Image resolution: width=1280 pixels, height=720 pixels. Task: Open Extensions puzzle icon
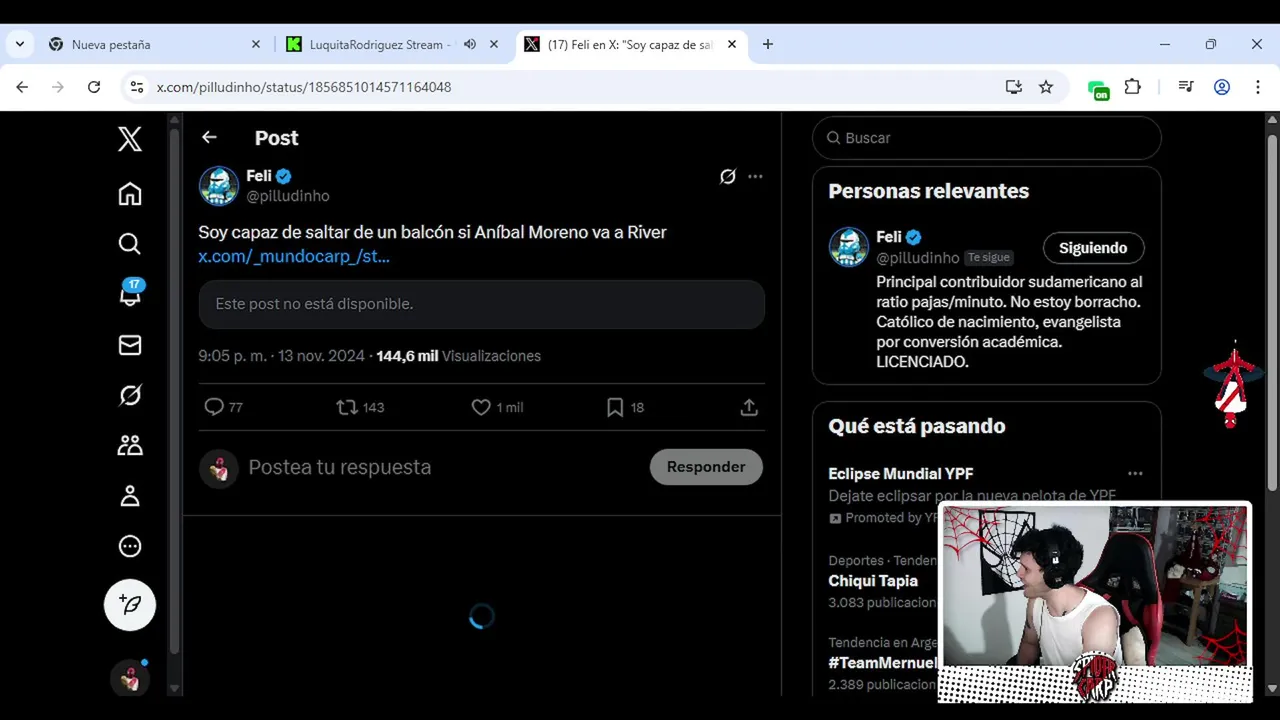click(x=1133, y=87)
